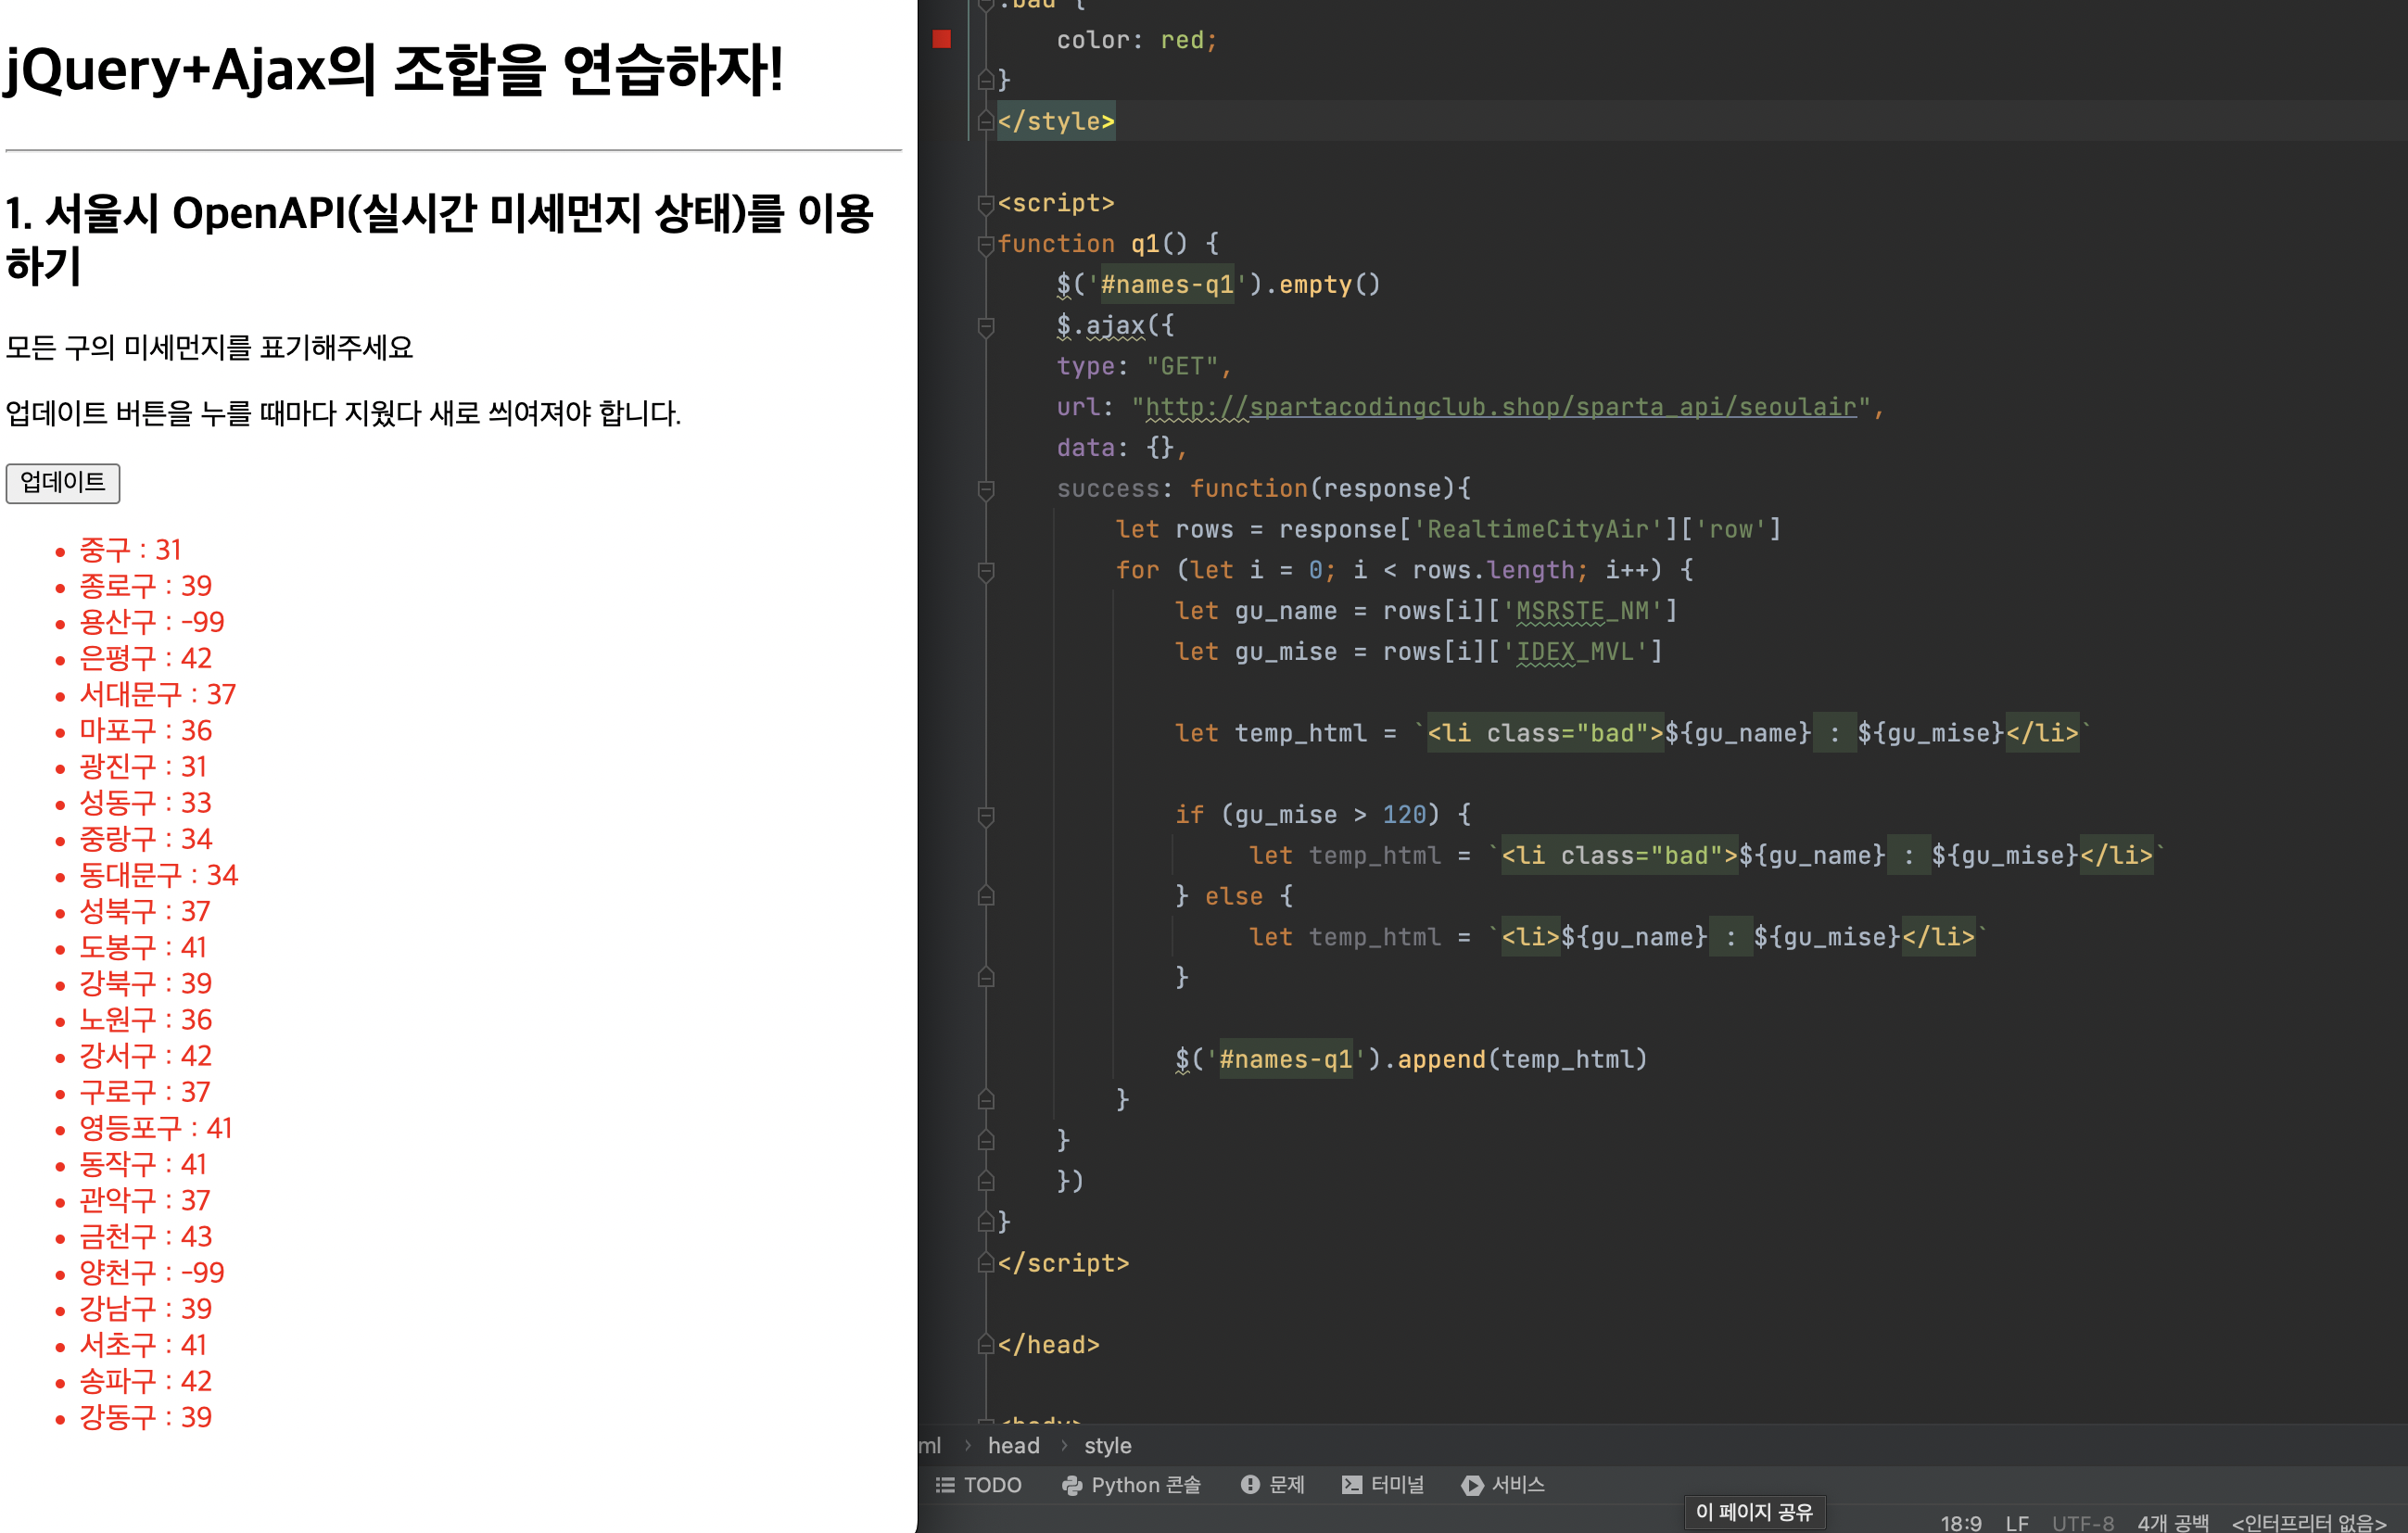
Task: Click the 업데이트 button
Action: pos(63,483)
